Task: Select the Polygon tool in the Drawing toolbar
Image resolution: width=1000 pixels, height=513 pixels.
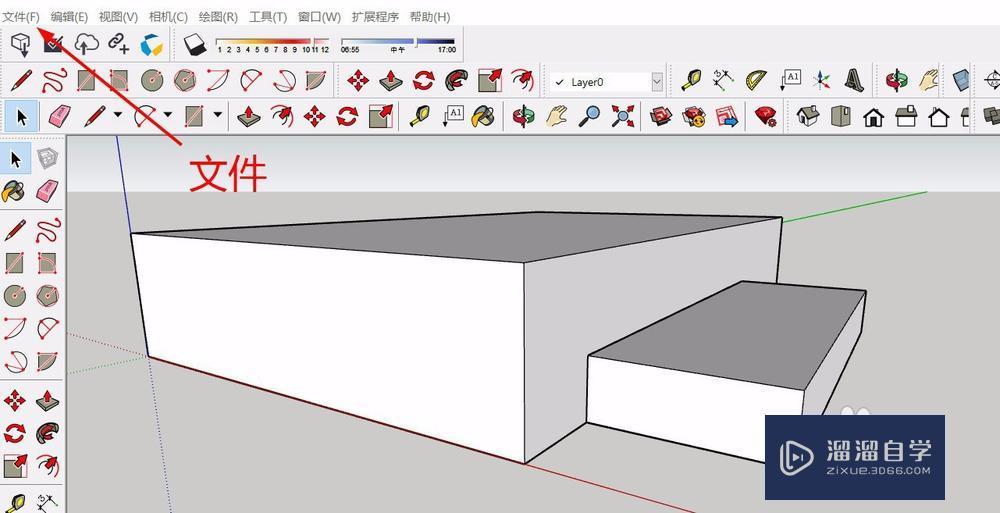Action: pos(185,81)
